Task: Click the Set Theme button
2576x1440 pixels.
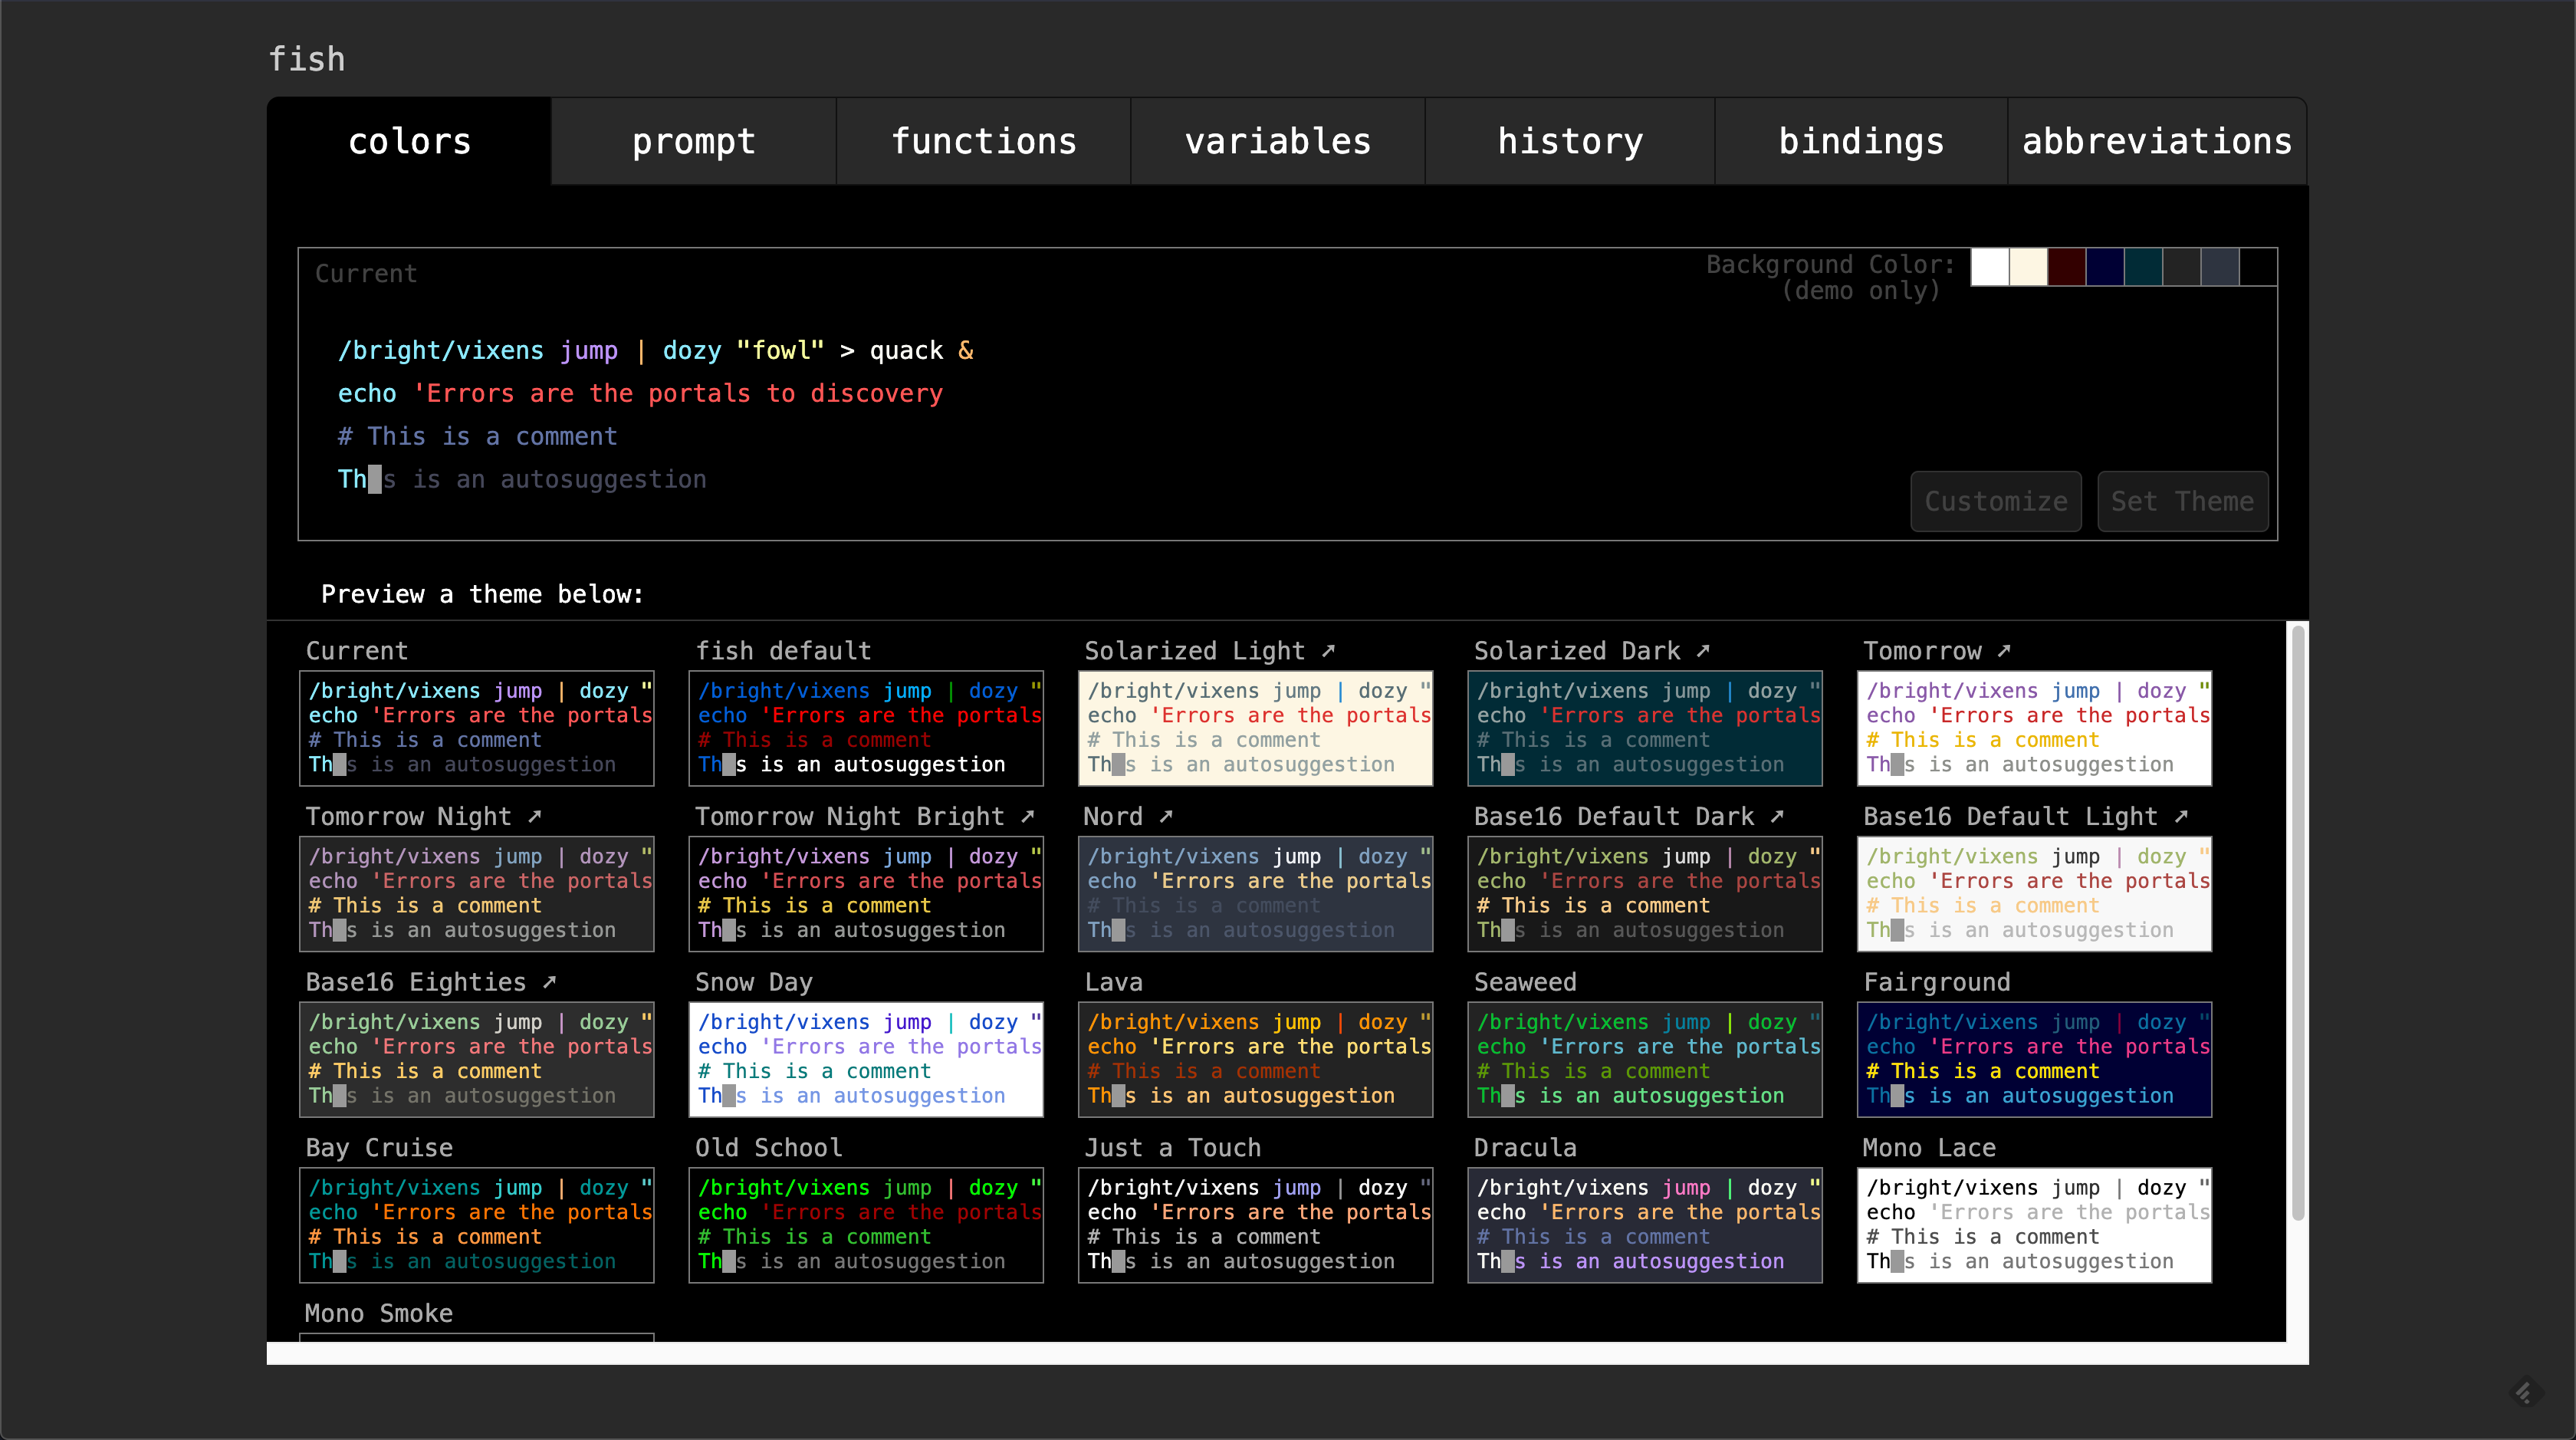Action: 2182,501
